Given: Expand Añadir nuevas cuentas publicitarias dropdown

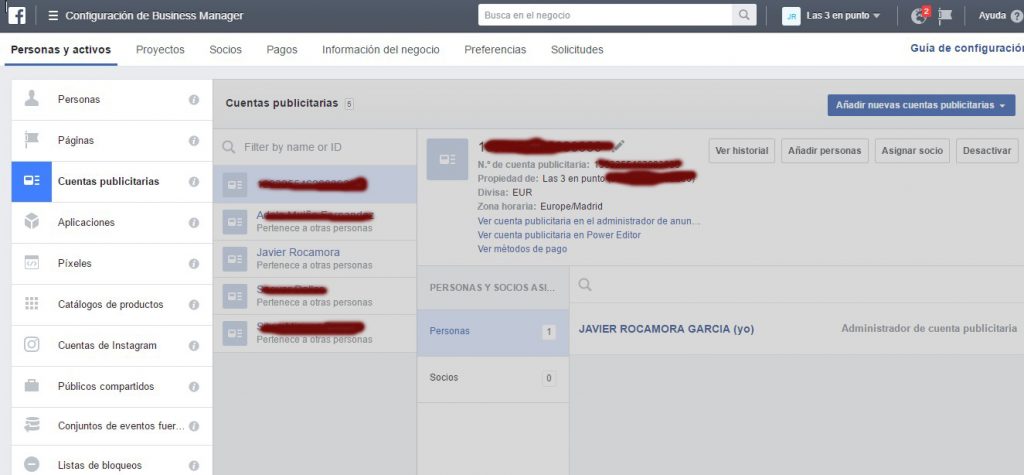Looking at the screenshot, I should tap(921, 105).
